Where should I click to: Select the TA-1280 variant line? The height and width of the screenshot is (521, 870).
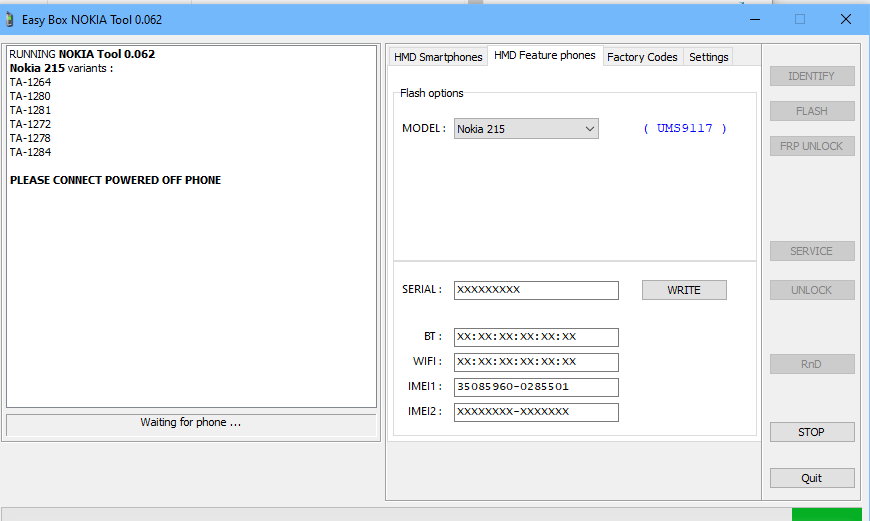(x=31, y=96)
